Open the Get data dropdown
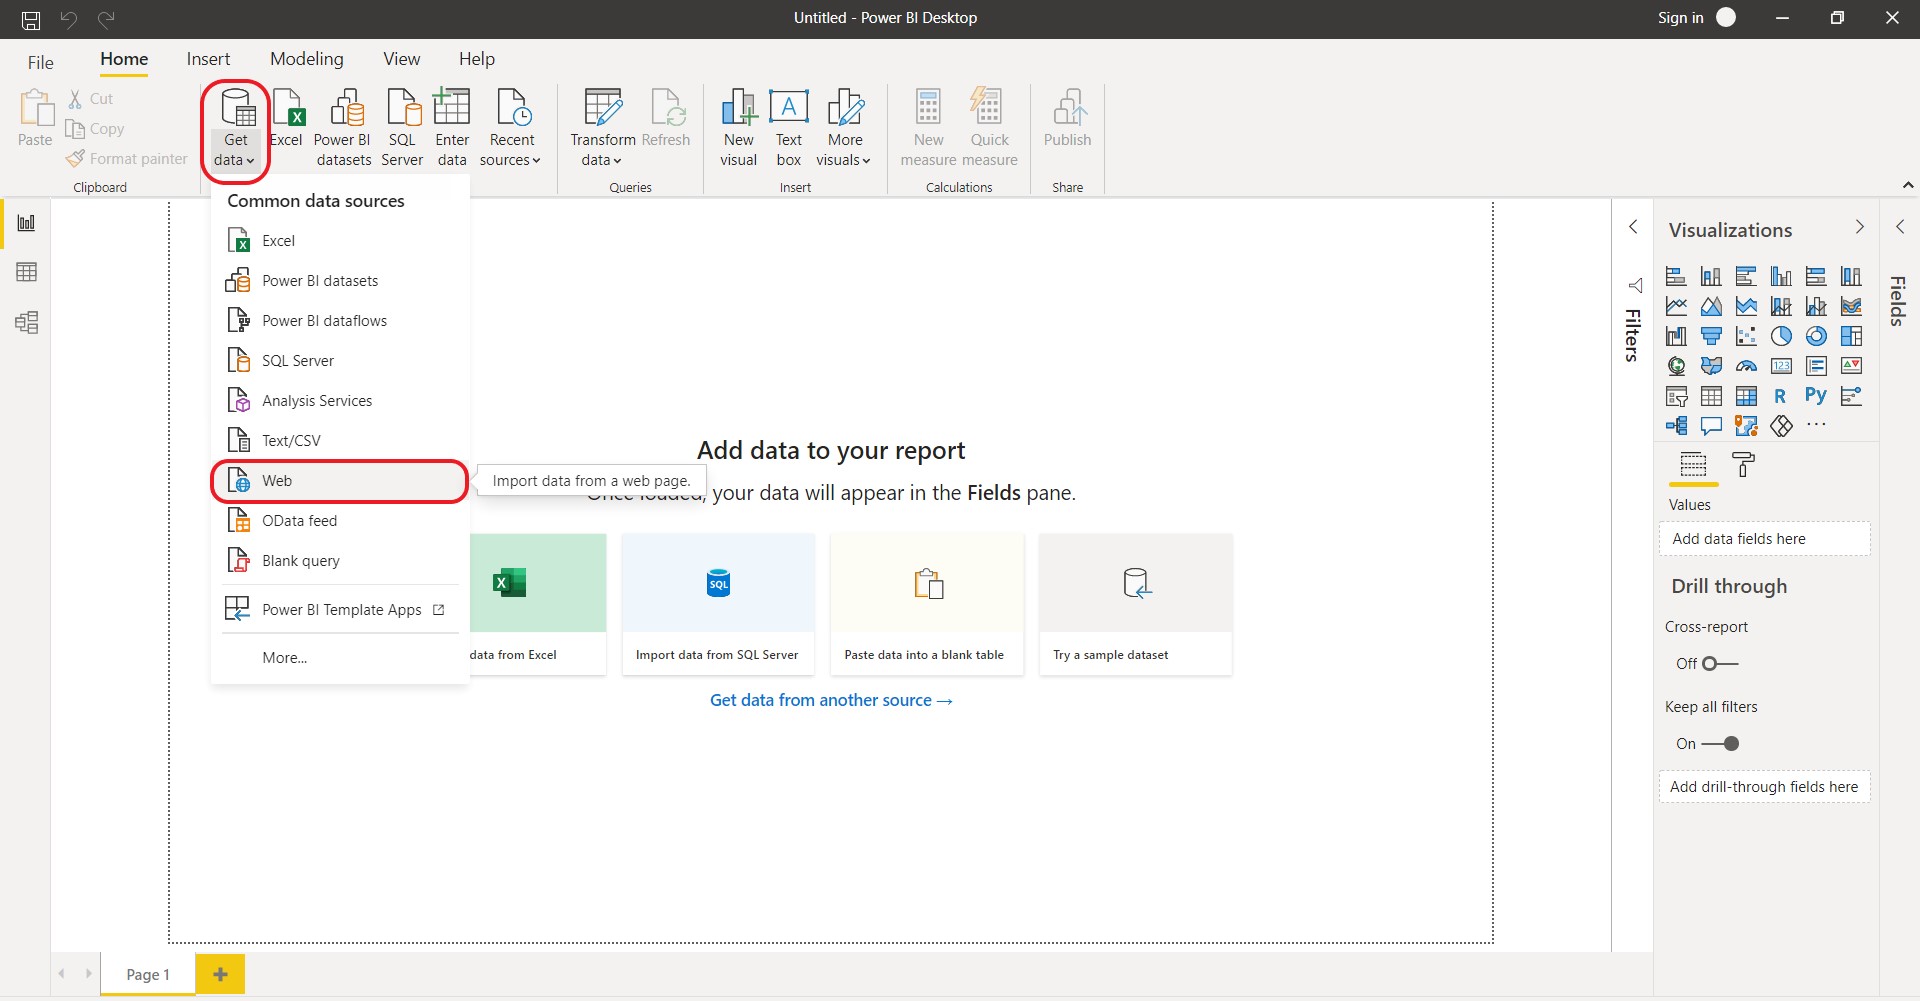Viewport: 1920px width, 1001px height. (x=236, y=130)
